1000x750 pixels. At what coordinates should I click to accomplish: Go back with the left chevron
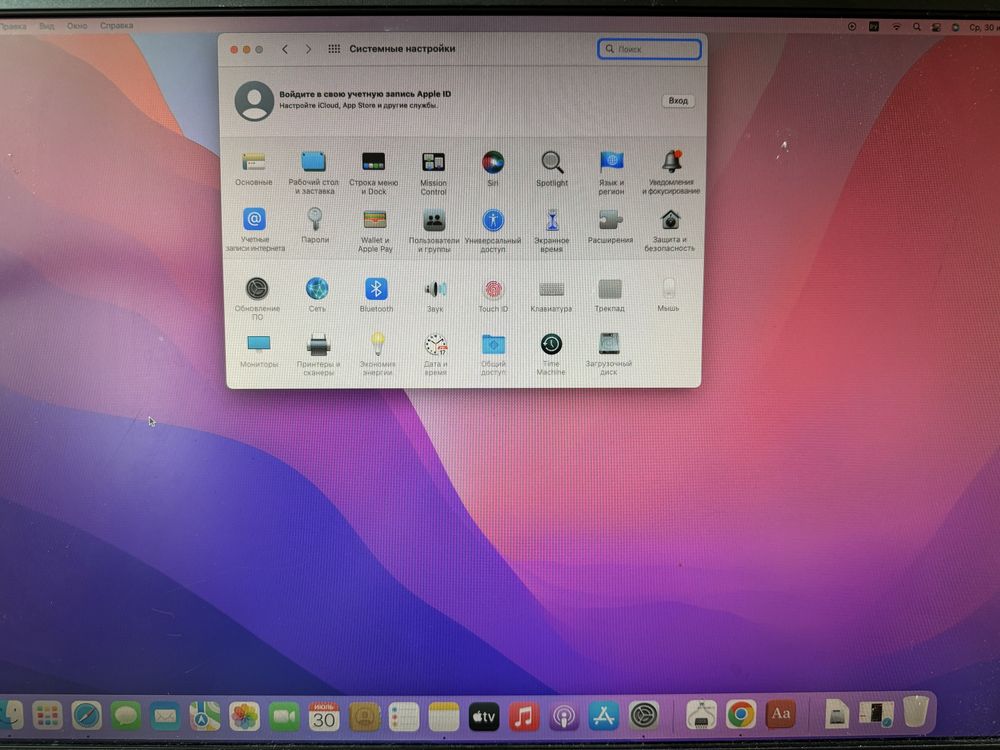(x=285, y=49)
